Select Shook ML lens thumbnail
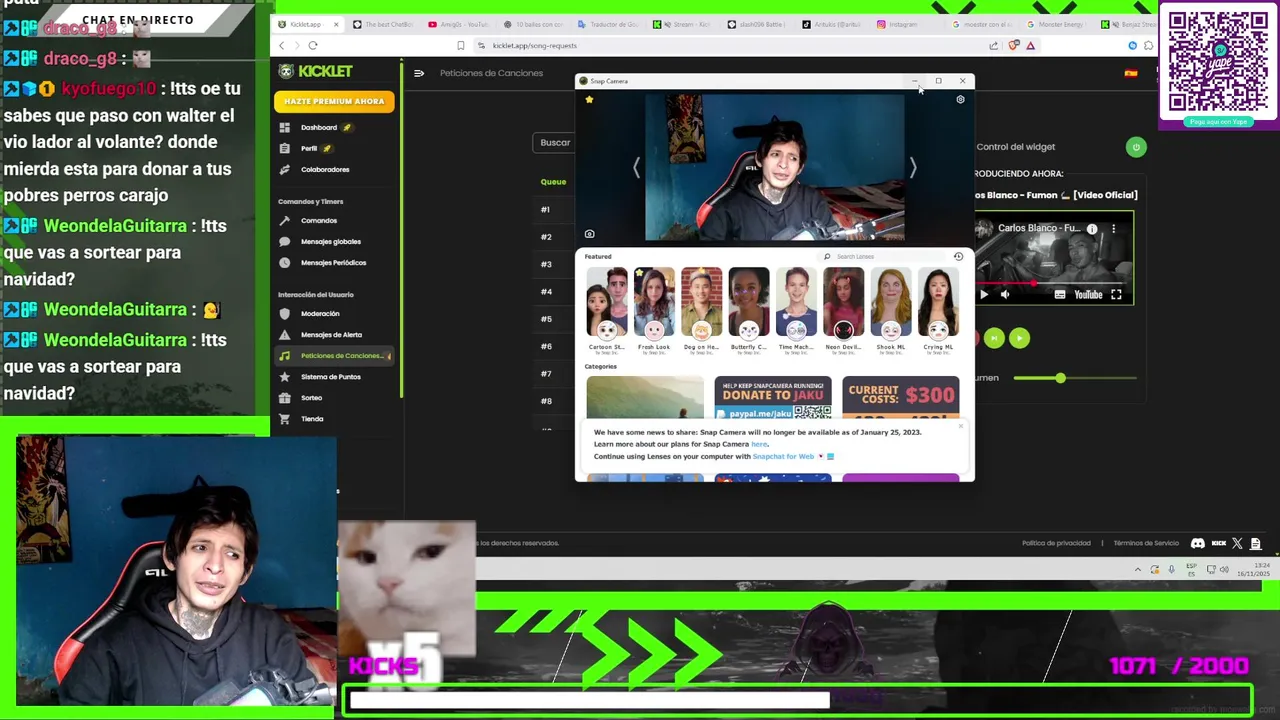1280x720 pixels. pos(891,303)
